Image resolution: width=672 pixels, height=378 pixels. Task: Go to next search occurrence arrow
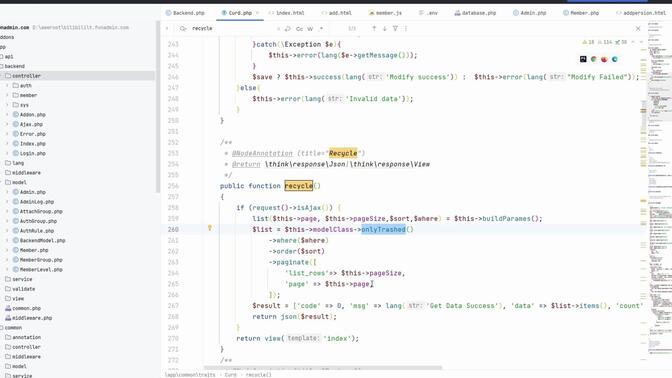point(384,28)
